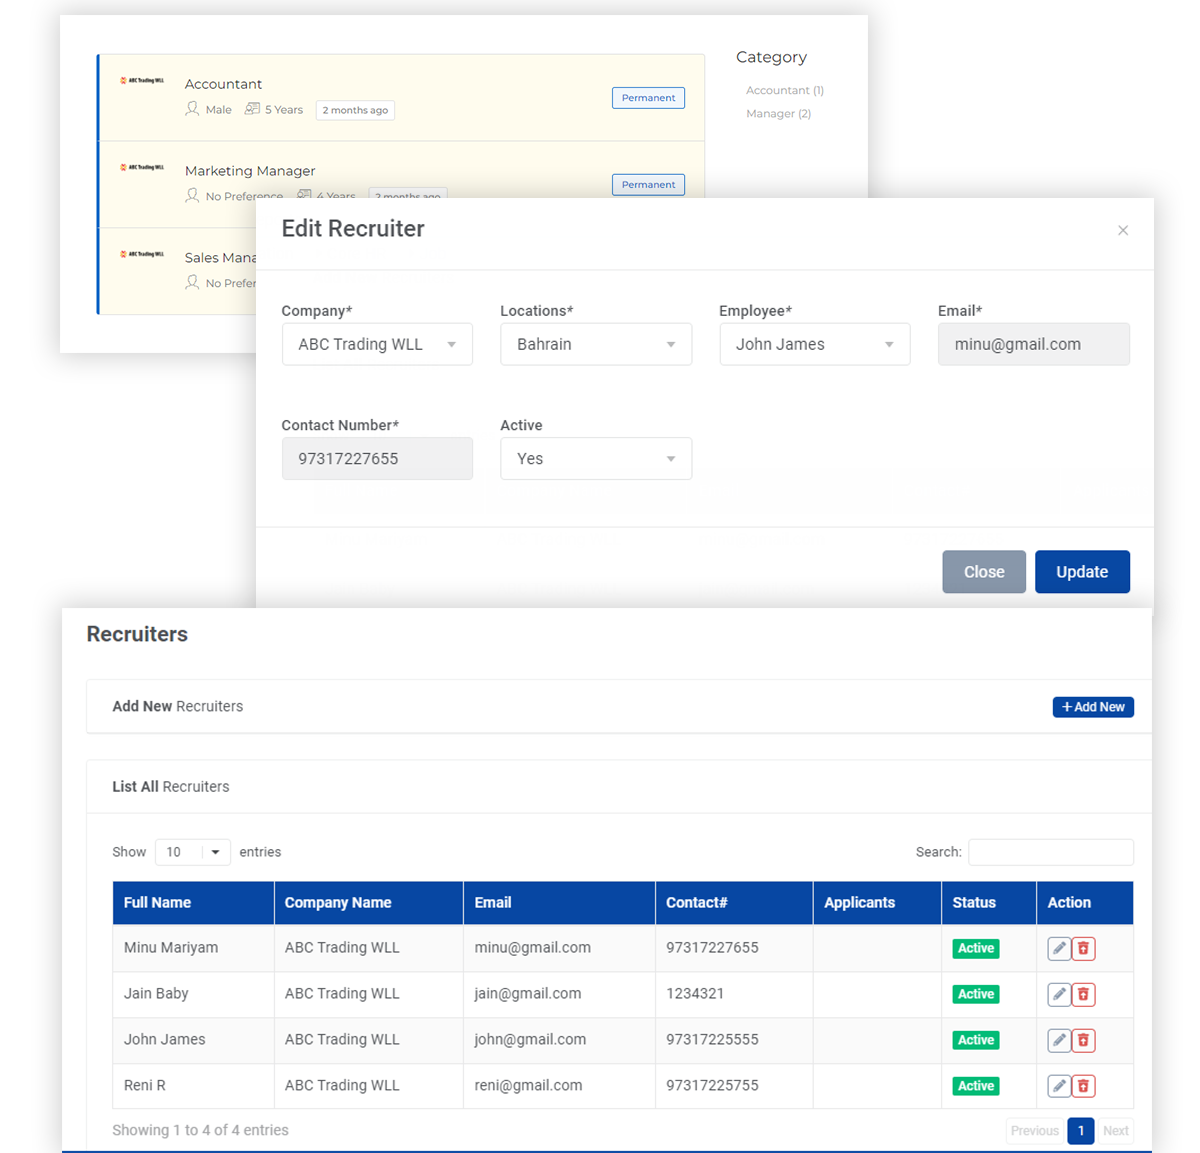Viewport: 1200px width, 1153px height.
Task: Dismiss Edit Recruiter dialog with X icon
Action: tap(1123, 231)
